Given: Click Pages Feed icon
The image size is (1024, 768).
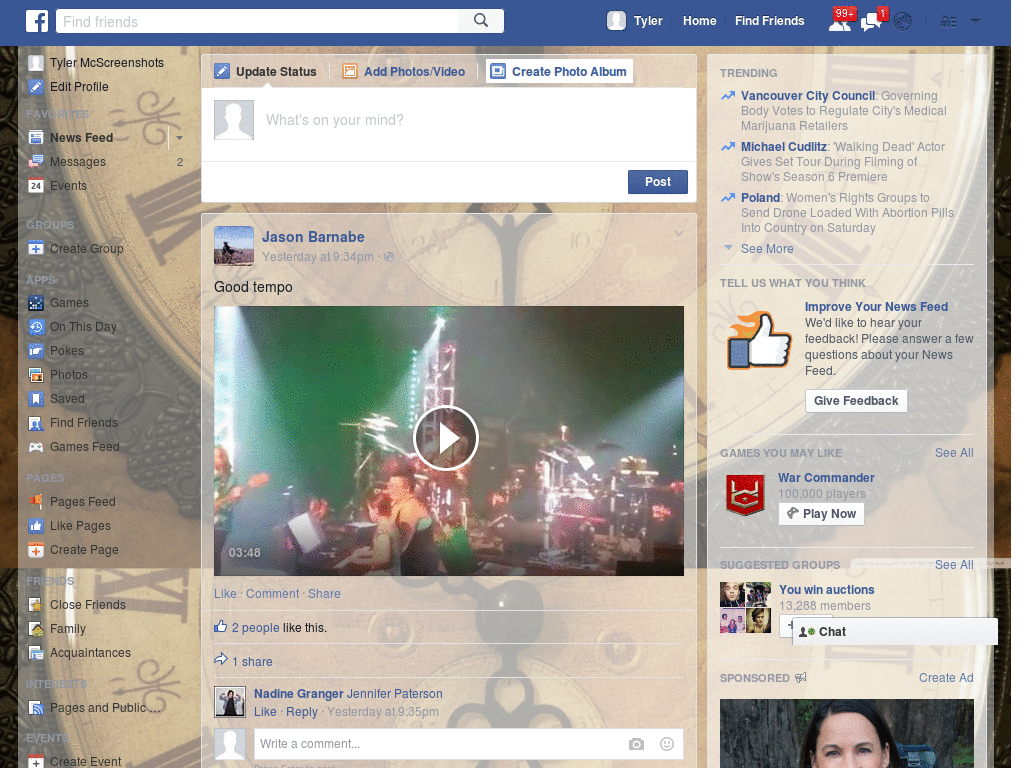Looking at the screenshot, I should [36, 502].
